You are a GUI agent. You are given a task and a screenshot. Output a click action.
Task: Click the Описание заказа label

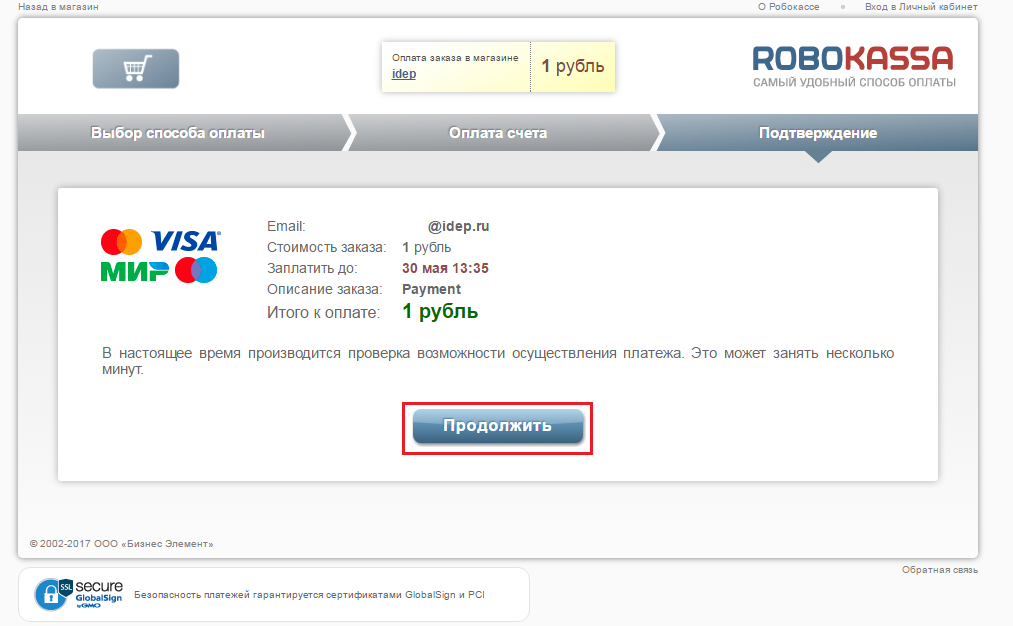(324, 289)
